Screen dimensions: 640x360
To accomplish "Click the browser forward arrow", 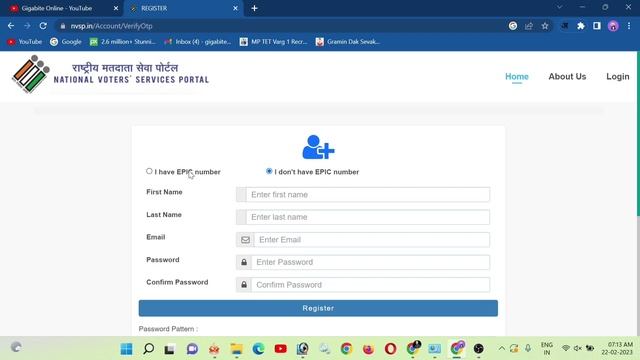I will [x=27, y=26].
